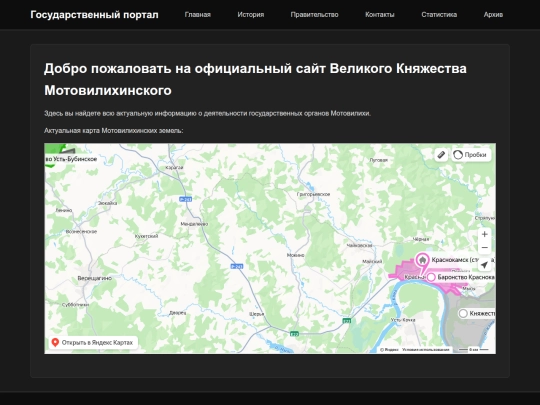Click the Кукетский label on map
Viewport: 540px width, 405px height.
click(146, 236)
